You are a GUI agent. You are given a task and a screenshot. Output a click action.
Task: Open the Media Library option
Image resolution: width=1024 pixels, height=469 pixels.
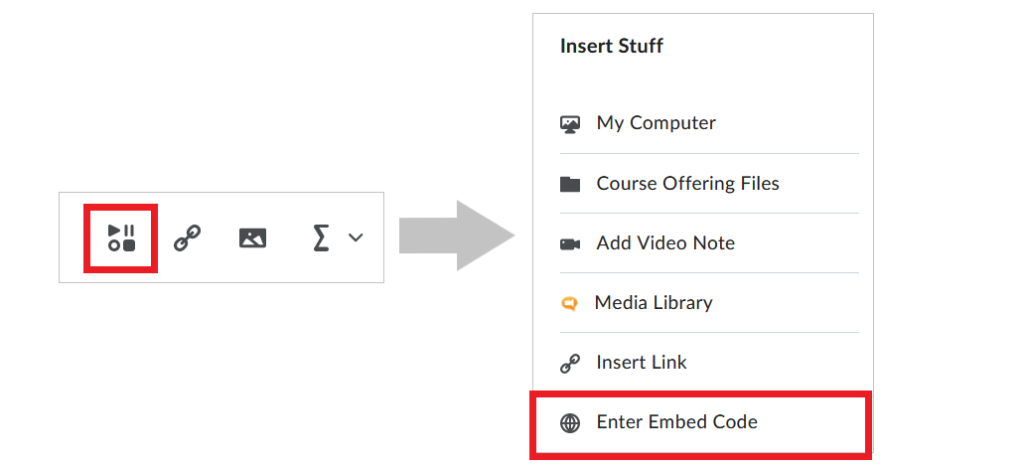tap(654, 302)
